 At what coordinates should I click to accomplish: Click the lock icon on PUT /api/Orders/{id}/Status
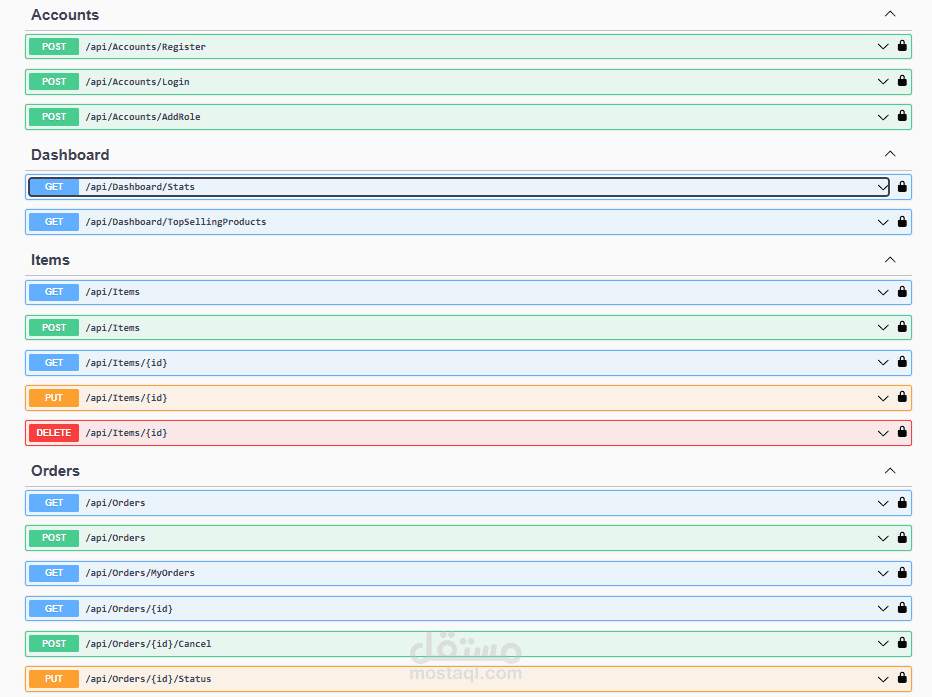tap(901, 678)
